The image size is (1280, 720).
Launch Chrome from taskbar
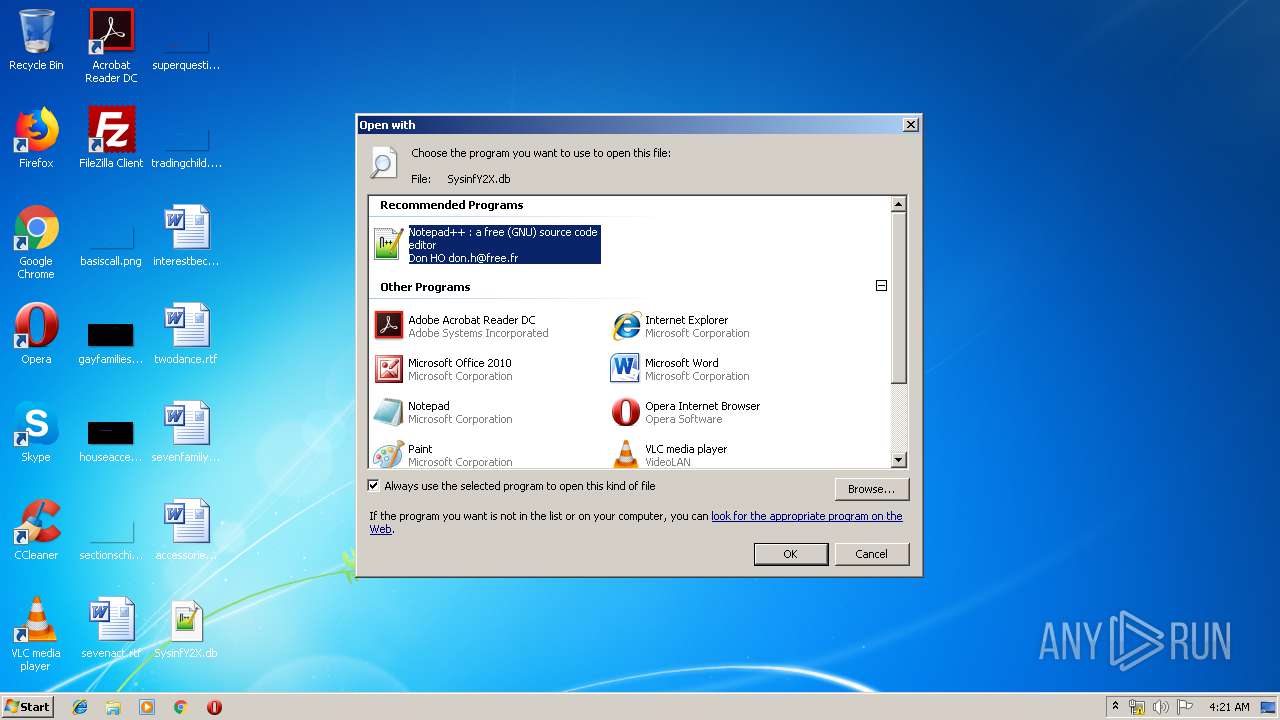click(x=181, y=707)
